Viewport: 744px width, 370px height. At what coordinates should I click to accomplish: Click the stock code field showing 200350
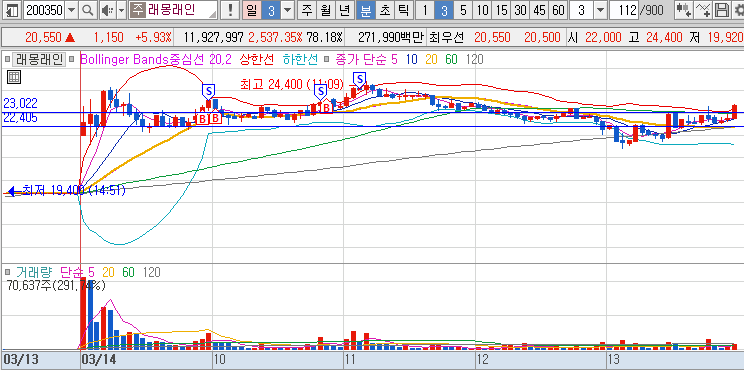(x=44, y=10)
